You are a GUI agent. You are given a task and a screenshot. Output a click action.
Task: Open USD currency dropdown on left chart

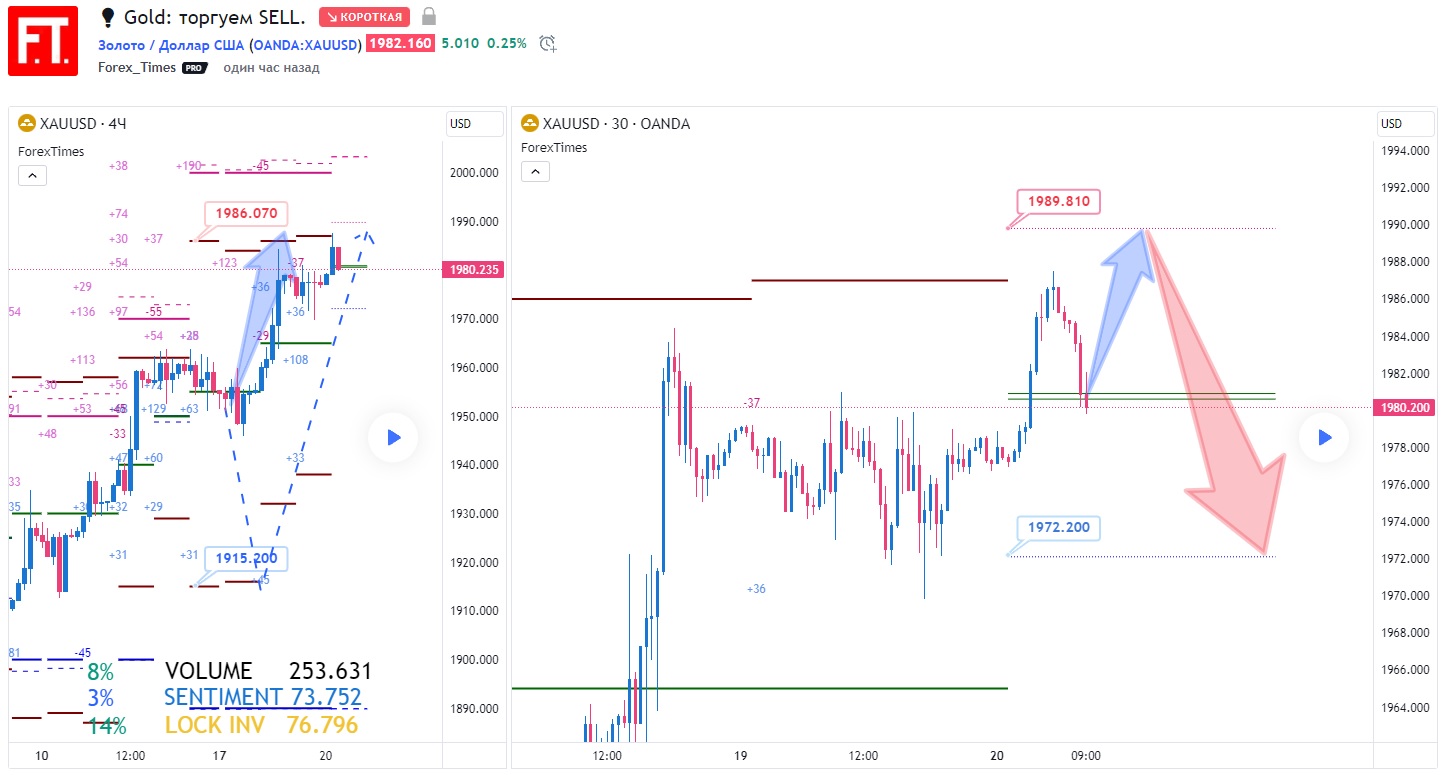[x=474, y=124]
